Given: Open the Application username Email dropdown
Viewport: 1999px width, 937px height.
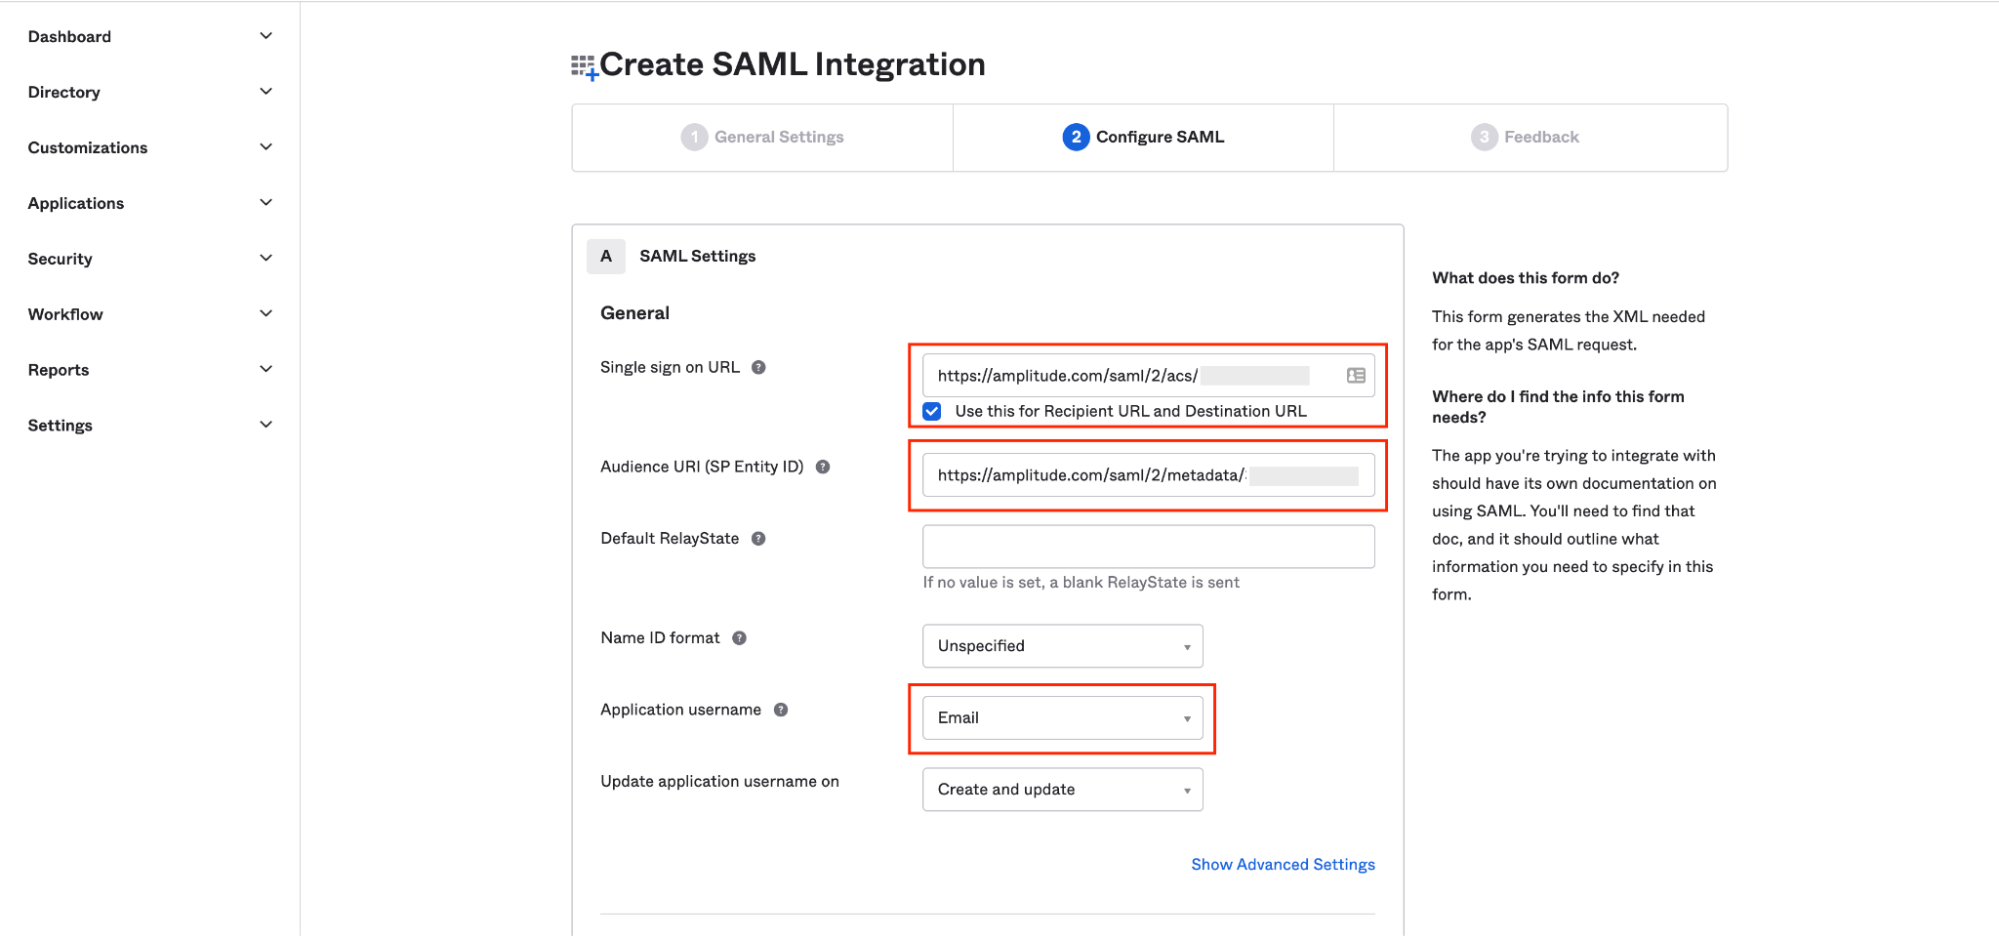Looking at the screenshot, I should [x=1062, y=718].
